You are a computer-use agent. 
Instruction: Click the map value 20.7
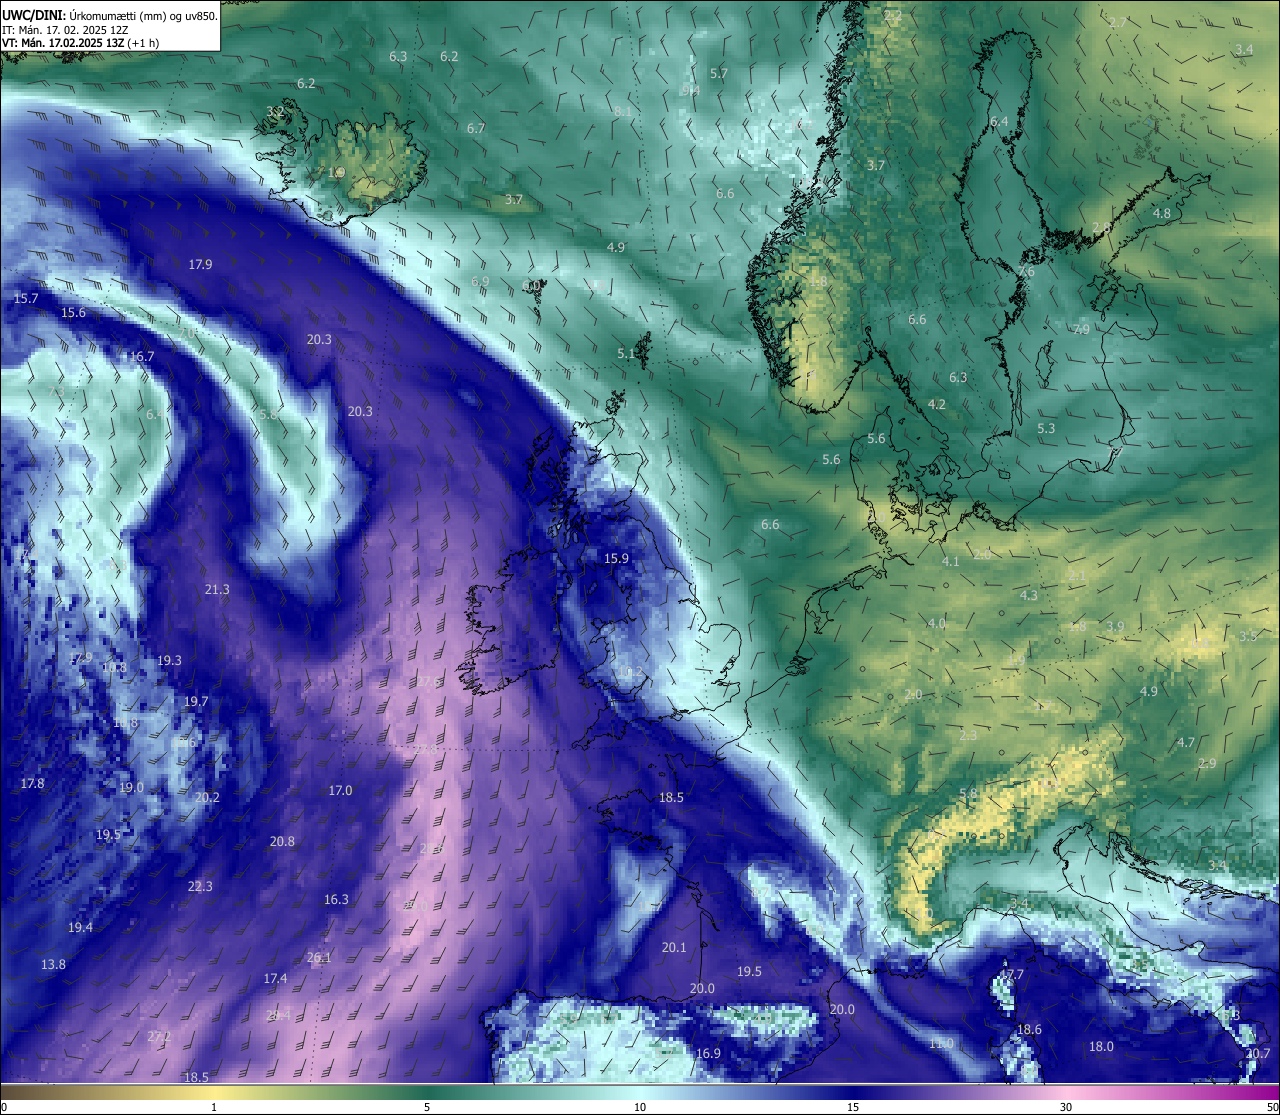coord(1258,1054)
